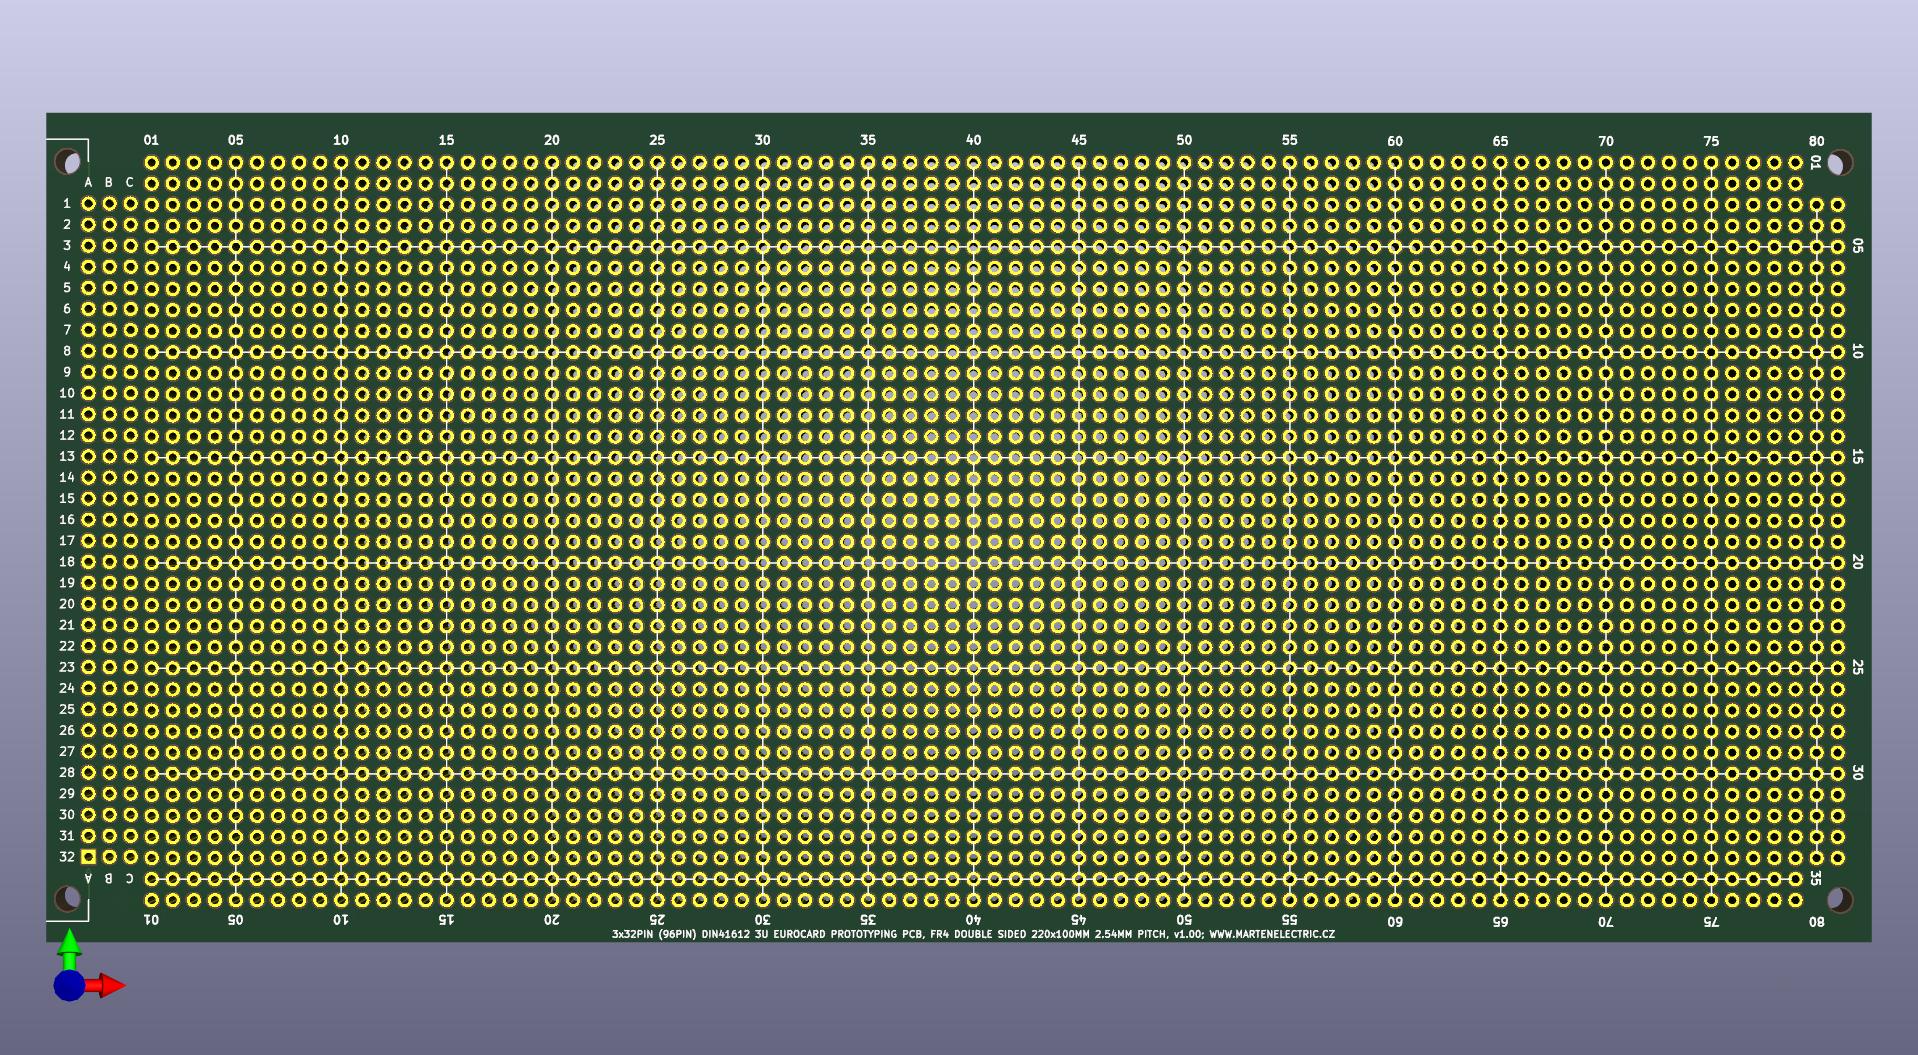Click the column C pad in row 2
The width and height of the screenshot is (1918, 1055).
pyautogui.click(x=130, y=225)
